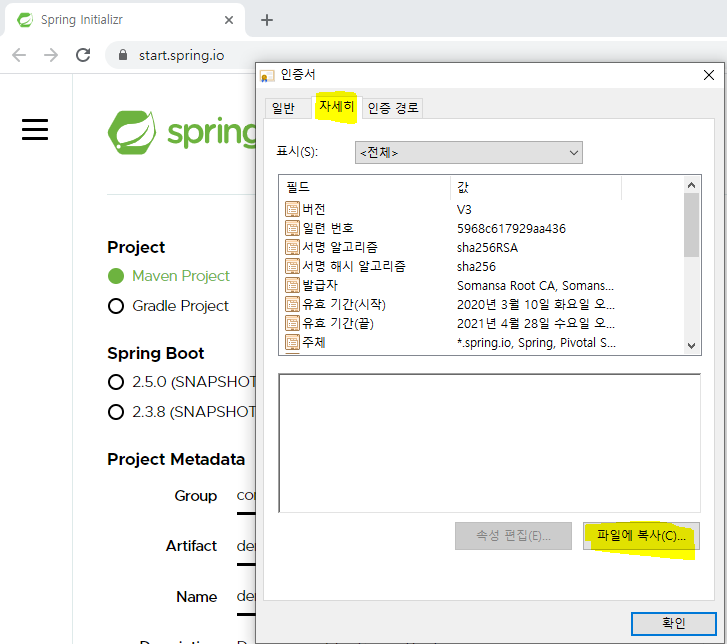The width and height of the screenshot is (727, 644).
Task: Click the Spring leaf logo
Action: tap(132, 132)
